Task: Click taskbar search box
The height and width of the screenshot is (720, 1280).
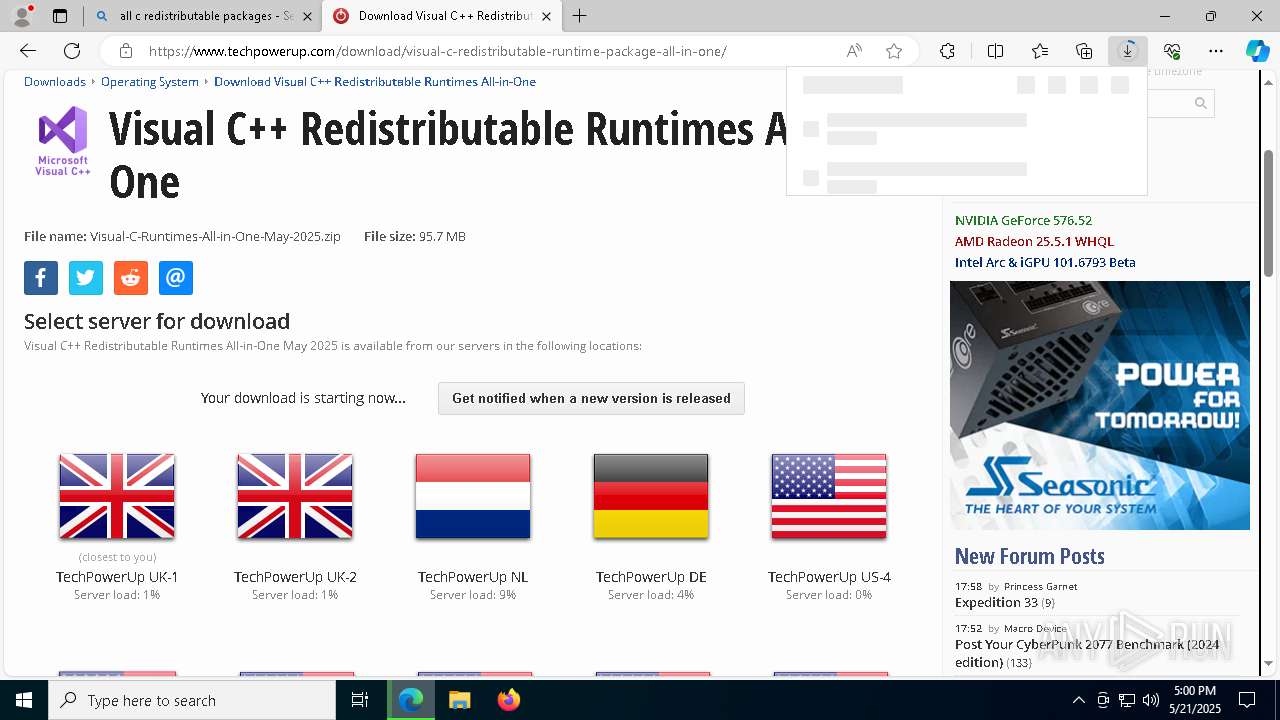Action: [x=192, y=700]
